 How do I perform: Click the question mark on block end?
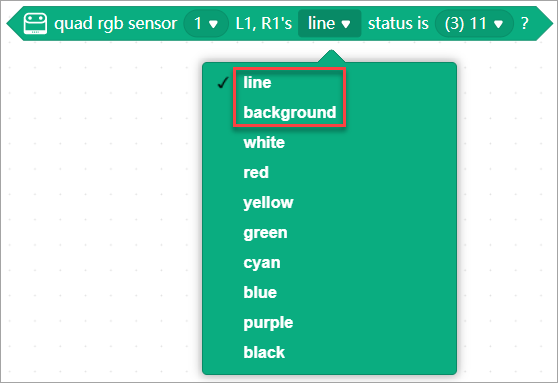pos(524,23)
